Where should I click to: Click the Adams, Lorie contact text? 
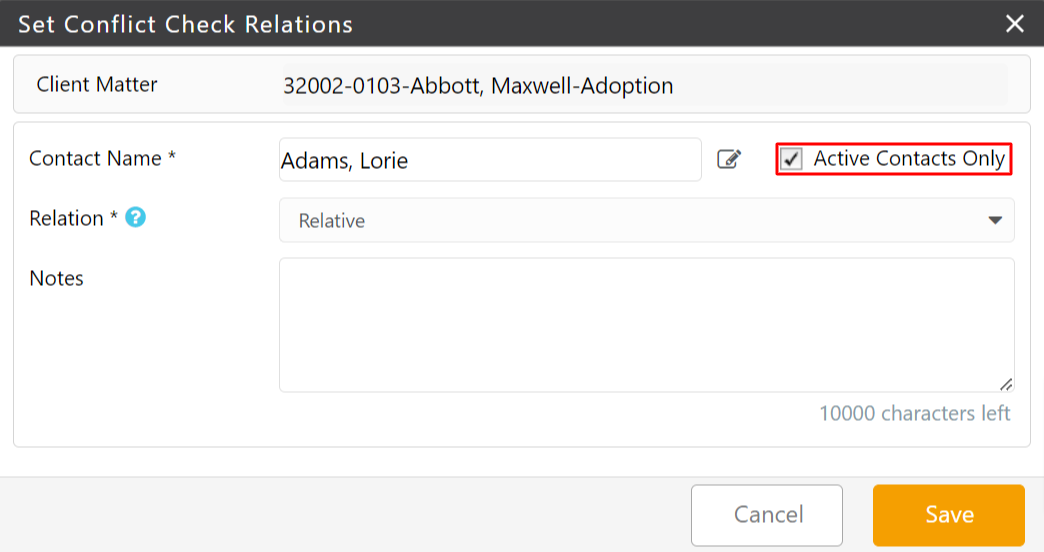(344, 161)
